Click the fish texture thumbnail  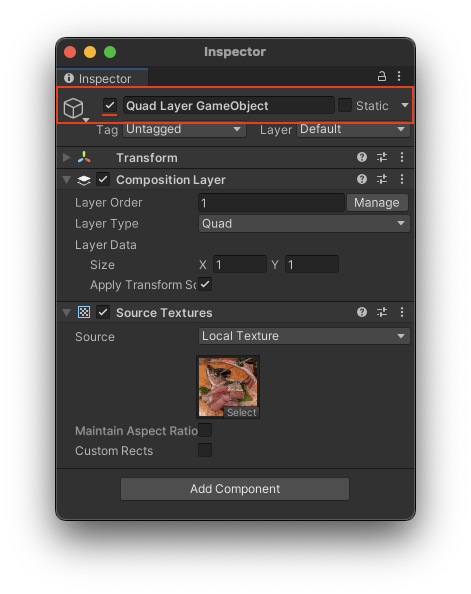[x=228, y=386]
